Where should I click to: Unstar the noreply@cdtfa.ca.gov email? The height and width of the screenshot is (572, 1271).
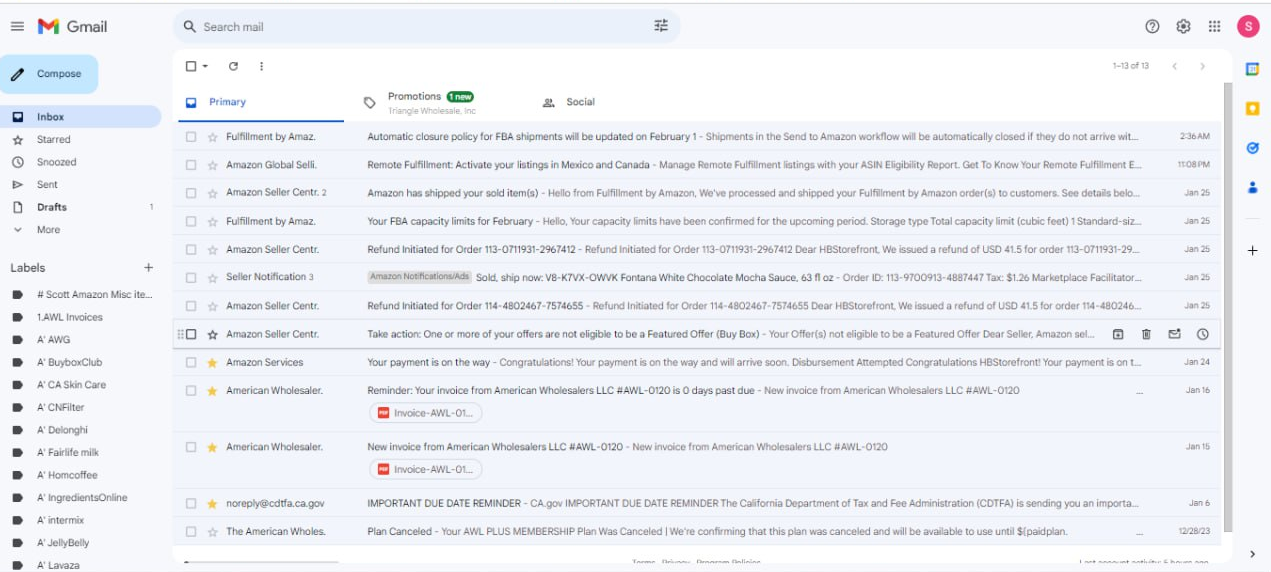(x=212, y=504)
